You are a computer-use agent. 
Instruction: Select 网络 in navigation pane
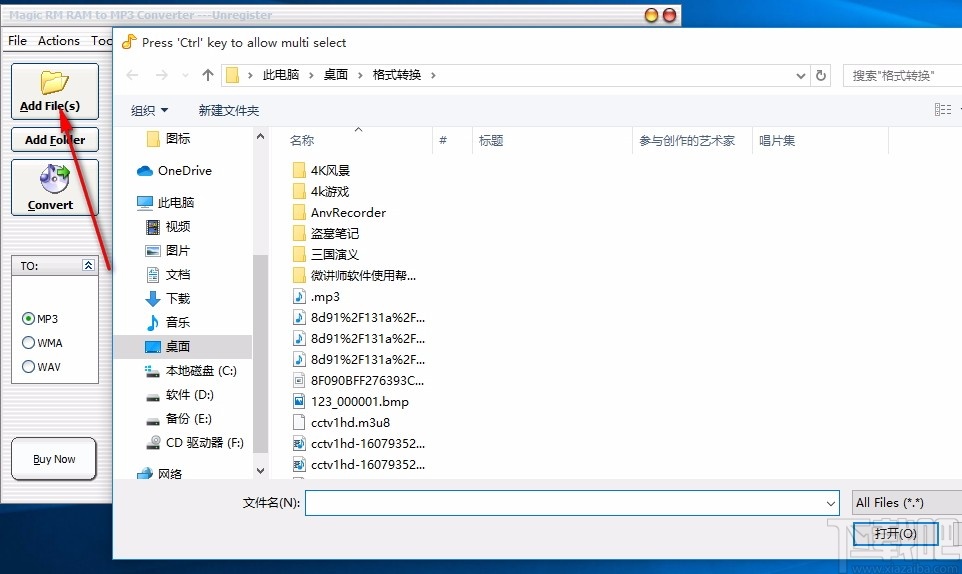point(160,473)
